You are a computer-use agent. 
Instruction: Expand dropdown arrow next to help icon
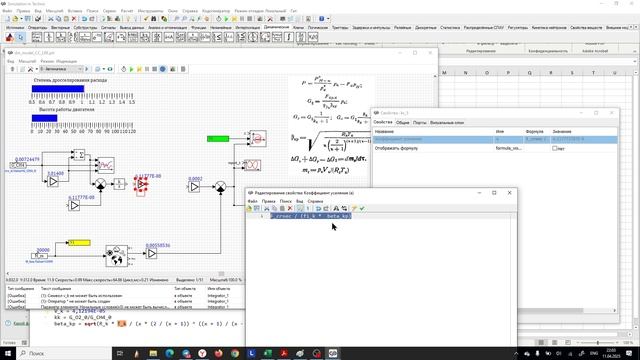(x=328, y=19)
